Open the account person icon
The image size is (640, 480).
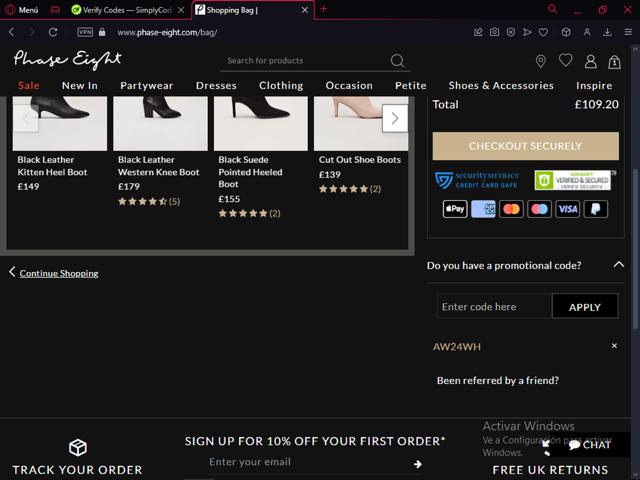pyautogui.click(x=591, y=62)
